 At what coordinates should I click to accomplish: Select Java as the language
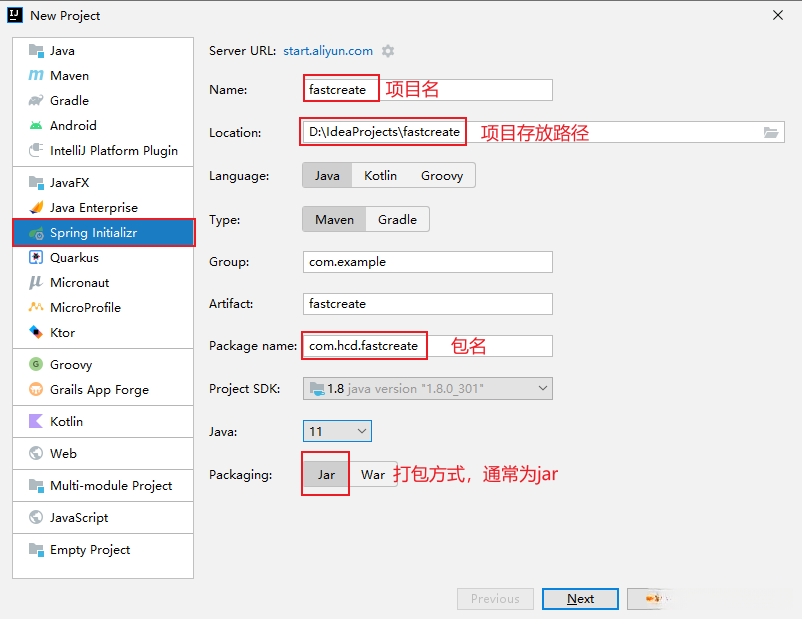coord(327,175)
